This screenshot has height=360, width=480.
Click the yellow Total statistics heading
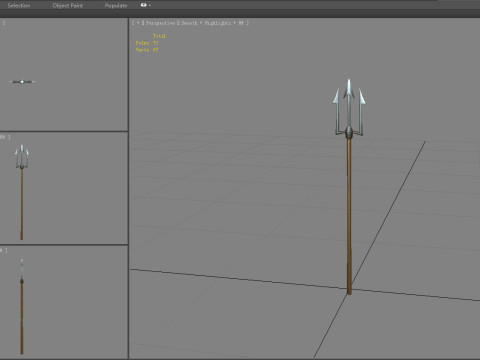159,36
